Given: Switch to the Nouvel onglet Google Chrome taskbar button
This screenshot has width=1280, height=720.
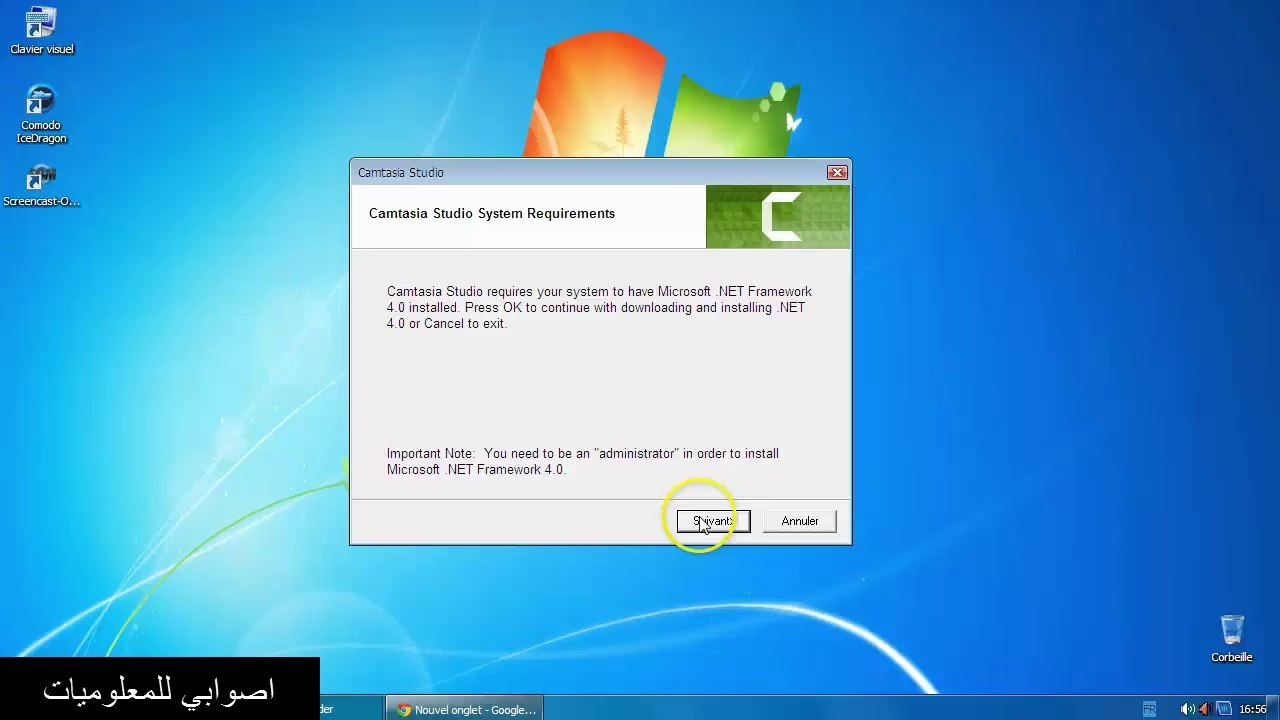Looking at the screenshot, I should (x=466, y=709).
